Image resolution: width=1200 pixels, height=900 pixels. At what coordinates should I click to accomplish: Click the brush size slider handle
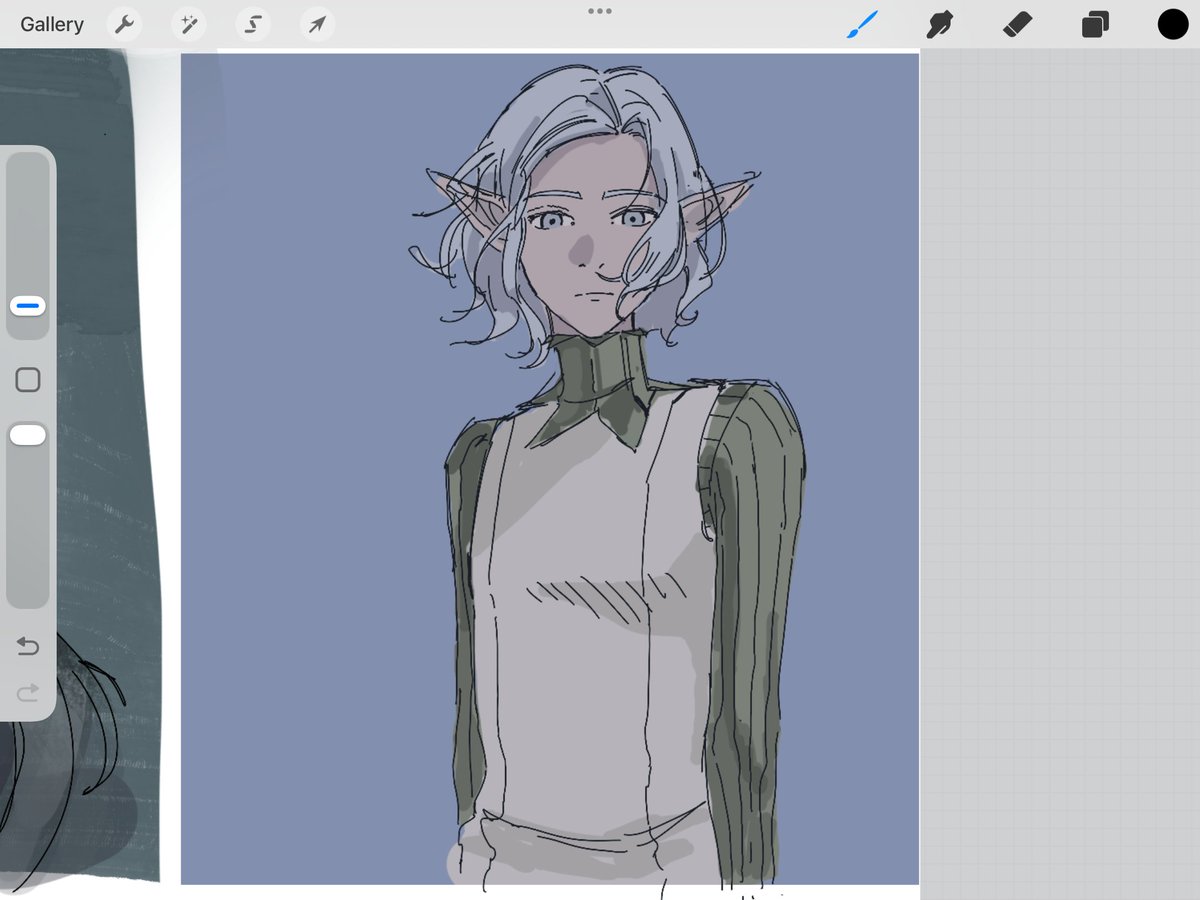(x=28, y=305)
